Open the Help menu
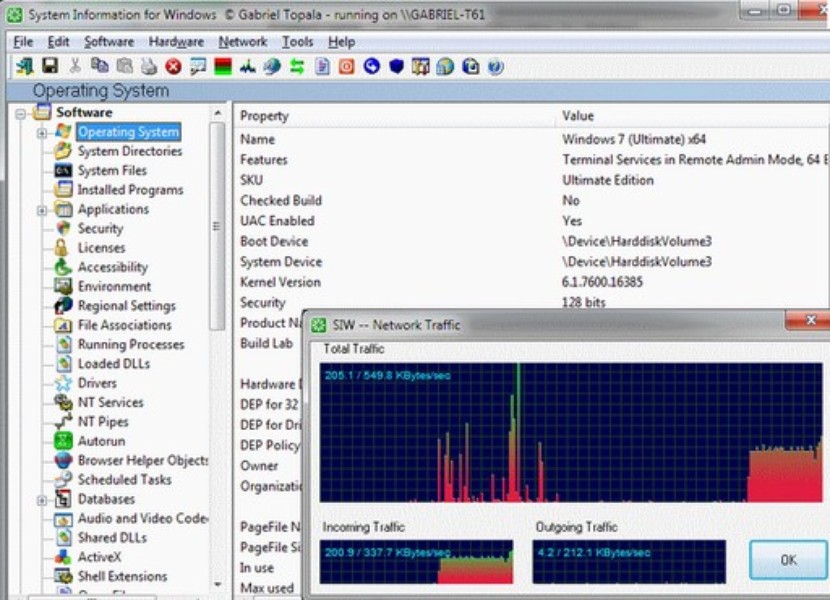 [x=341, y=42]
